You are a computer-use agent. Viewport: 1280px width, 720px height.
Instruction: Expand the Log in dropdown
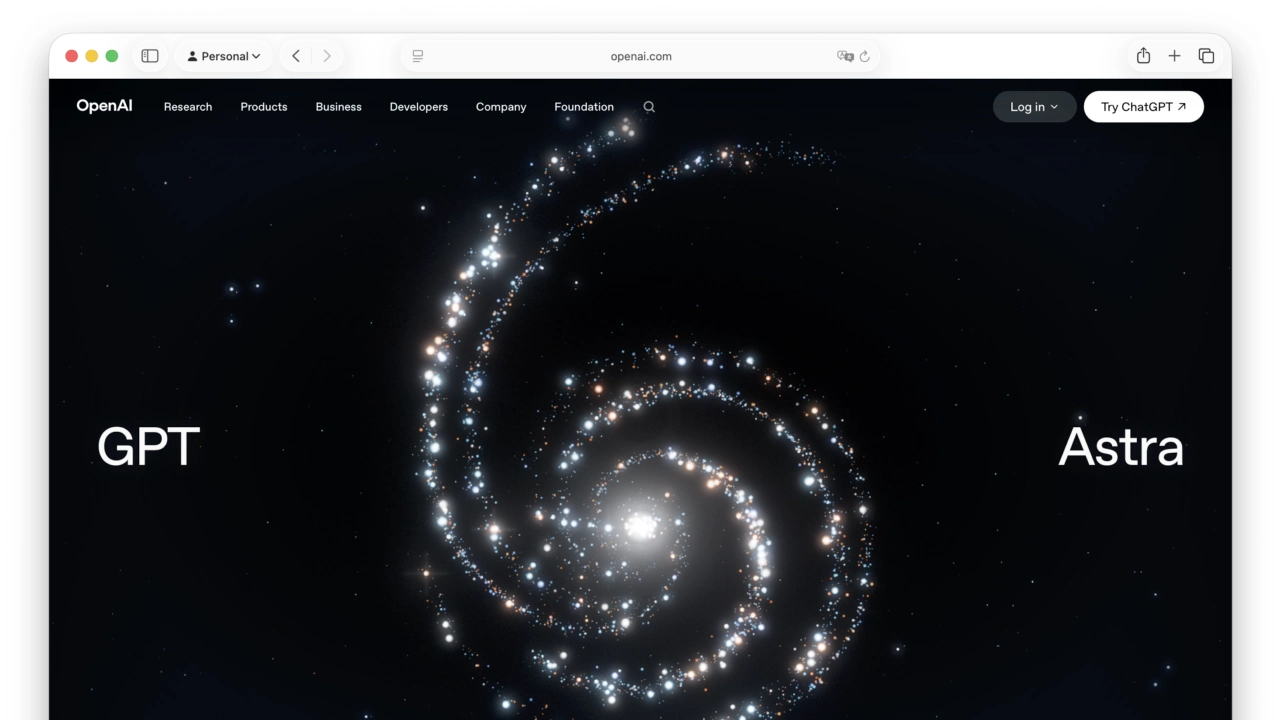click(x=1035, y=107)
